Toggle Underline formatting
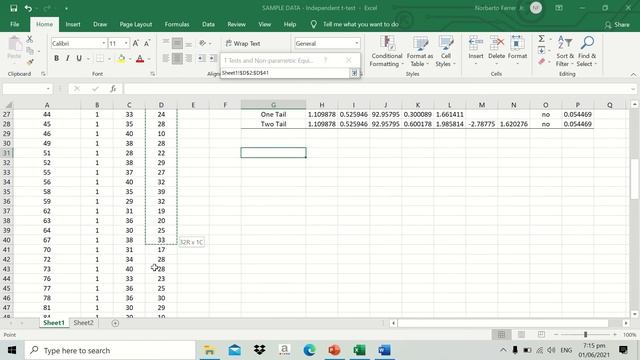 pyautogui.click(x=79, y=58)
